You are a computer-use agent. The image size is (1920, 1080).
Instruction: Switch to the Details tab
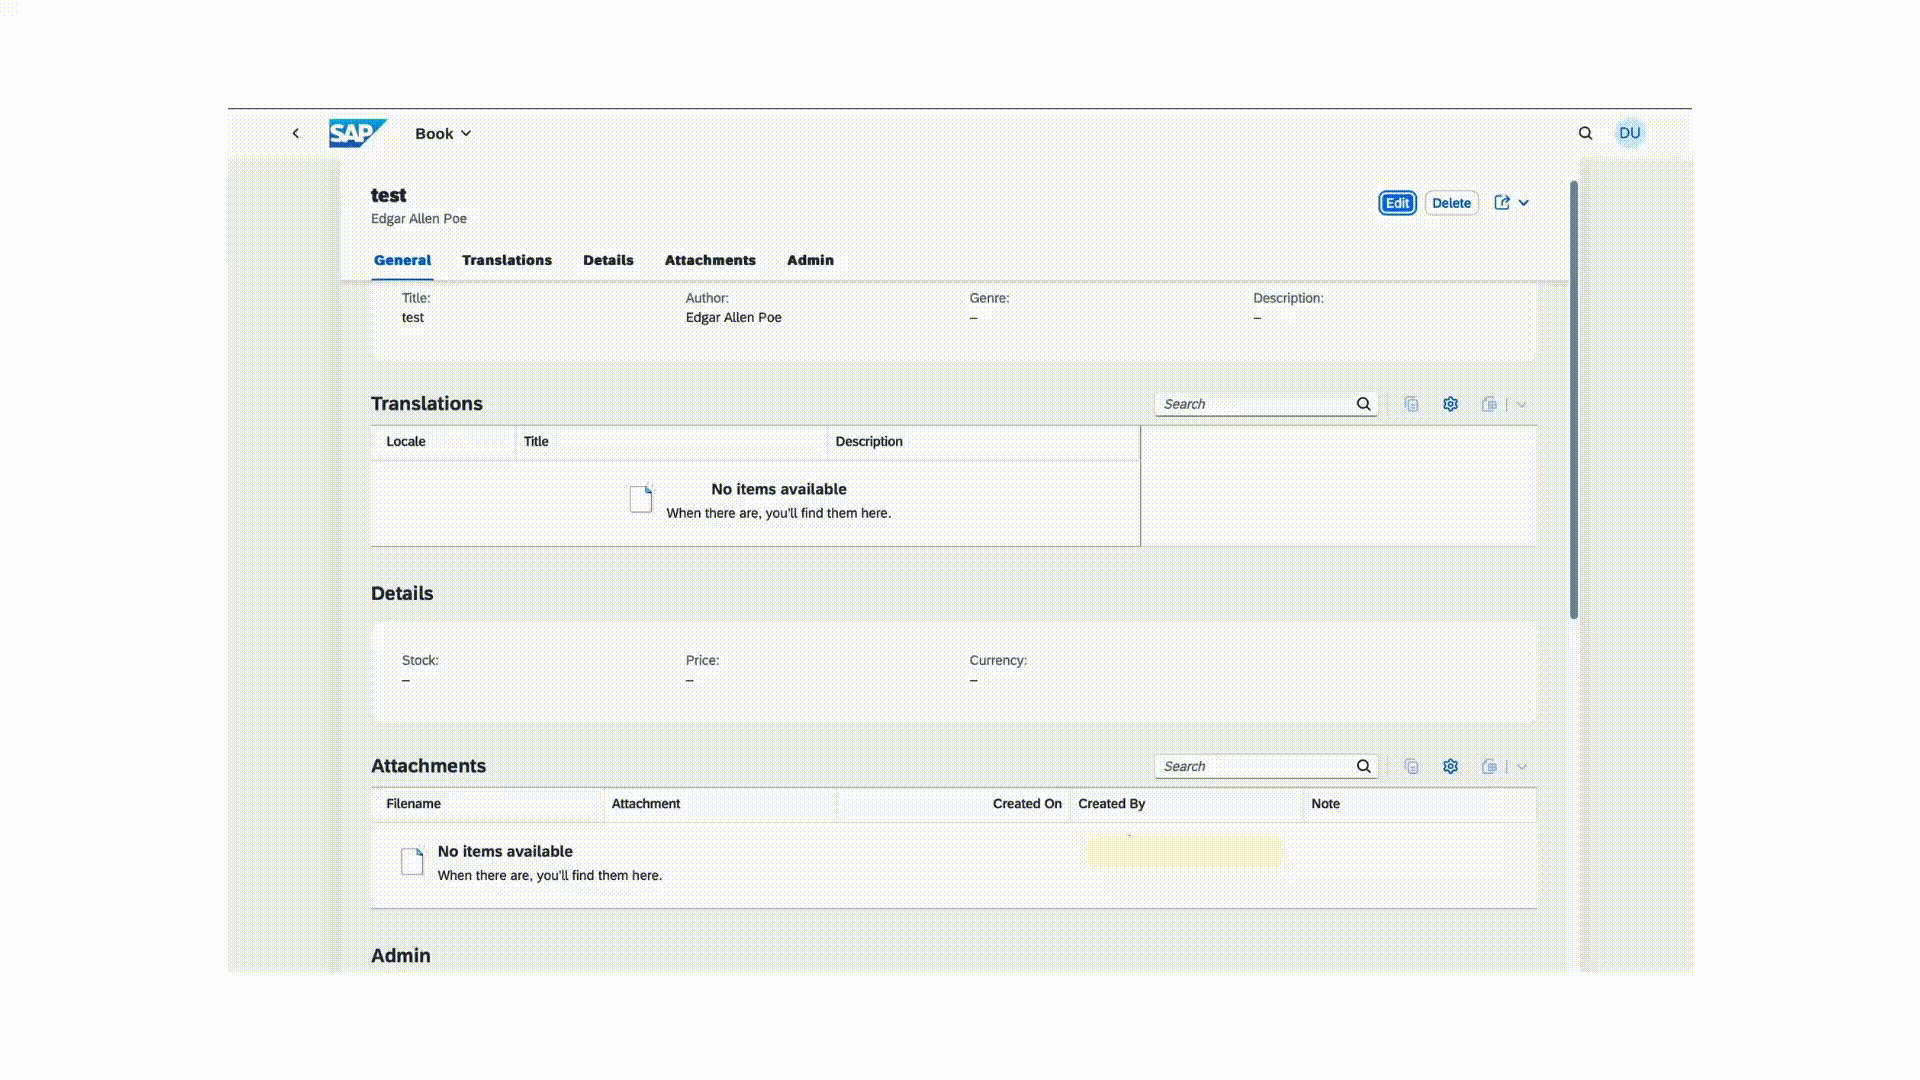pyautogui.click(x=608, y=260)
